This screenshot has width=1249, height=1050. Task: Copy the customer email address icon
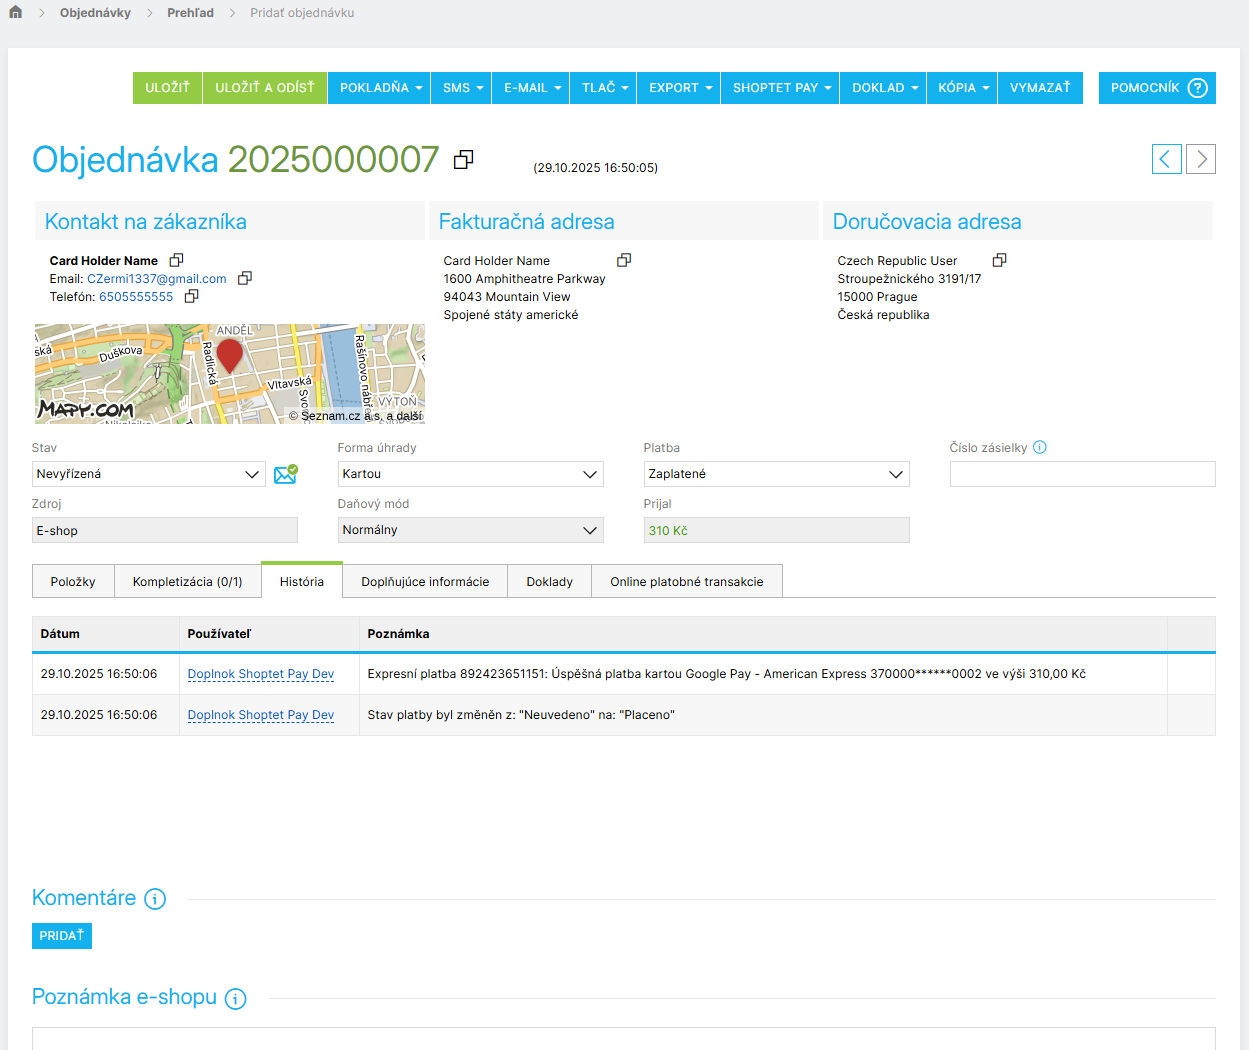click(x=245, y=279)
